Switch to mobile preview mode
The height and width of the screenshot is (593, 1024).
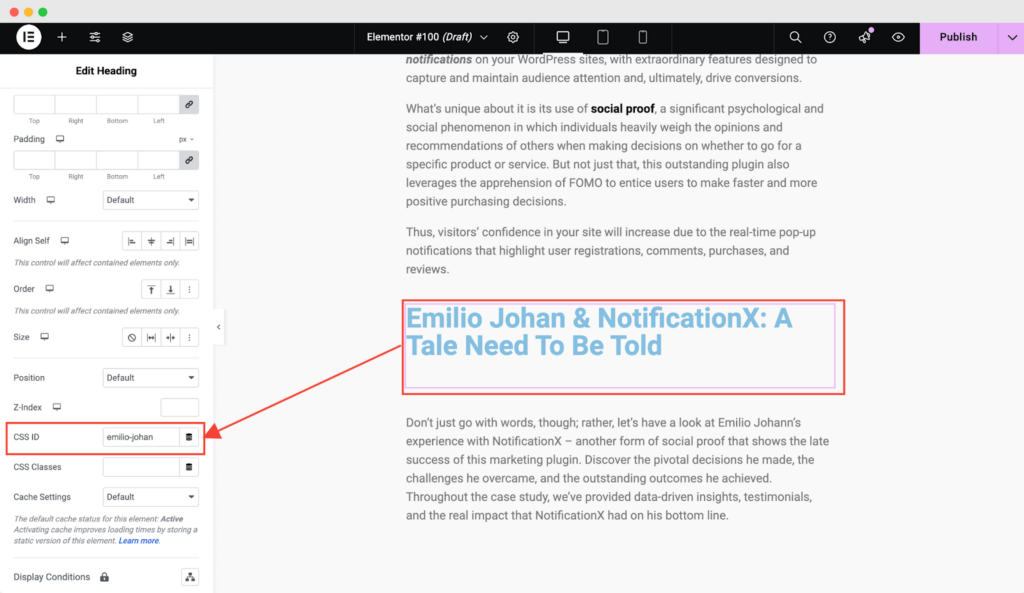tap(643, 37)
